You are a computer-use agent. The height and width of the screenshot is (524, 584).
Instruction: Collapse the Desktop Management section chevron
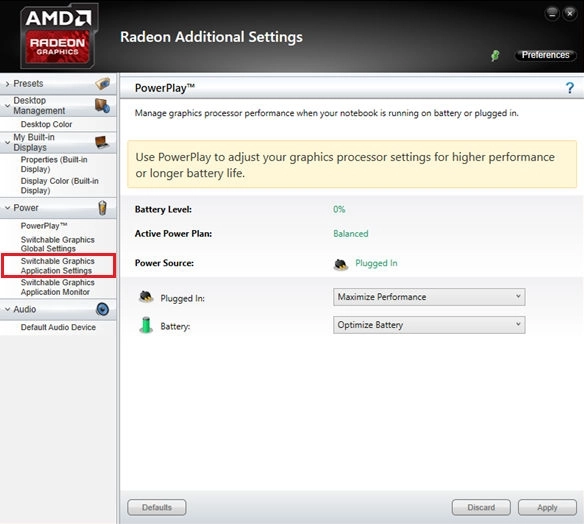(7, 106)
